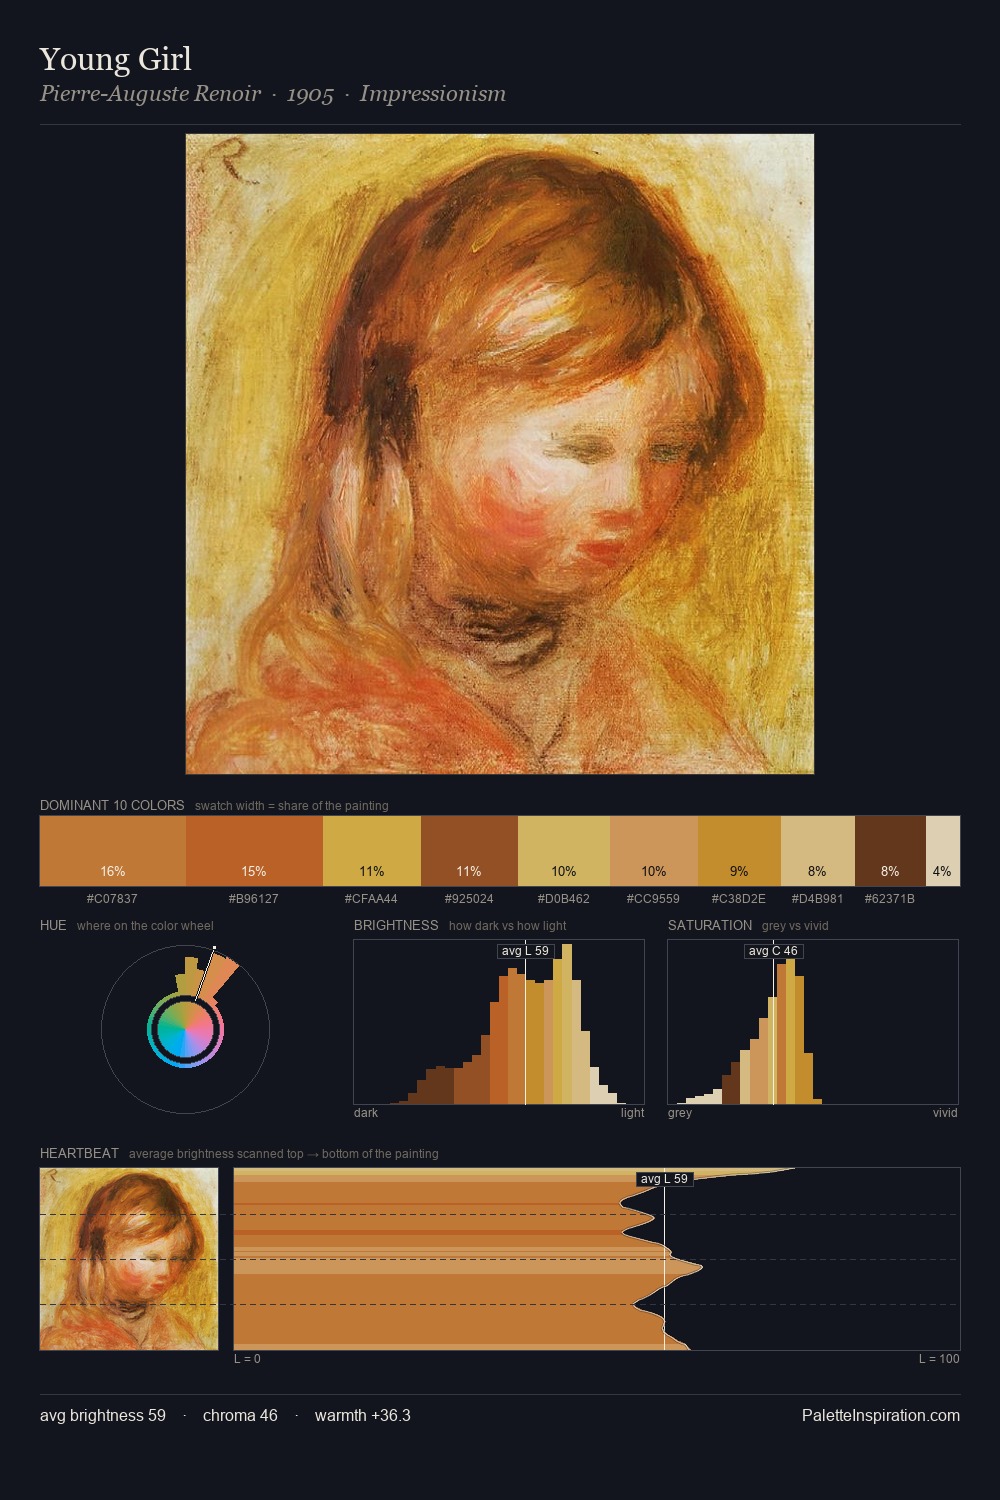Click the '#C38D2E' hex code label
This screenshot has width=1000, height=1500.
tap(739, 899)
